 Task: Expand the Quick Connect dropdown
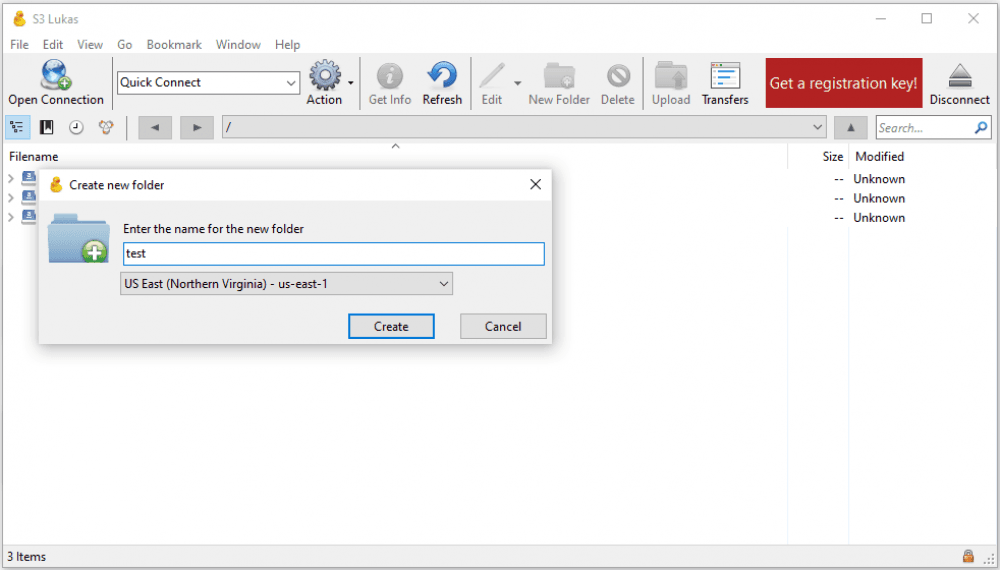291,83
